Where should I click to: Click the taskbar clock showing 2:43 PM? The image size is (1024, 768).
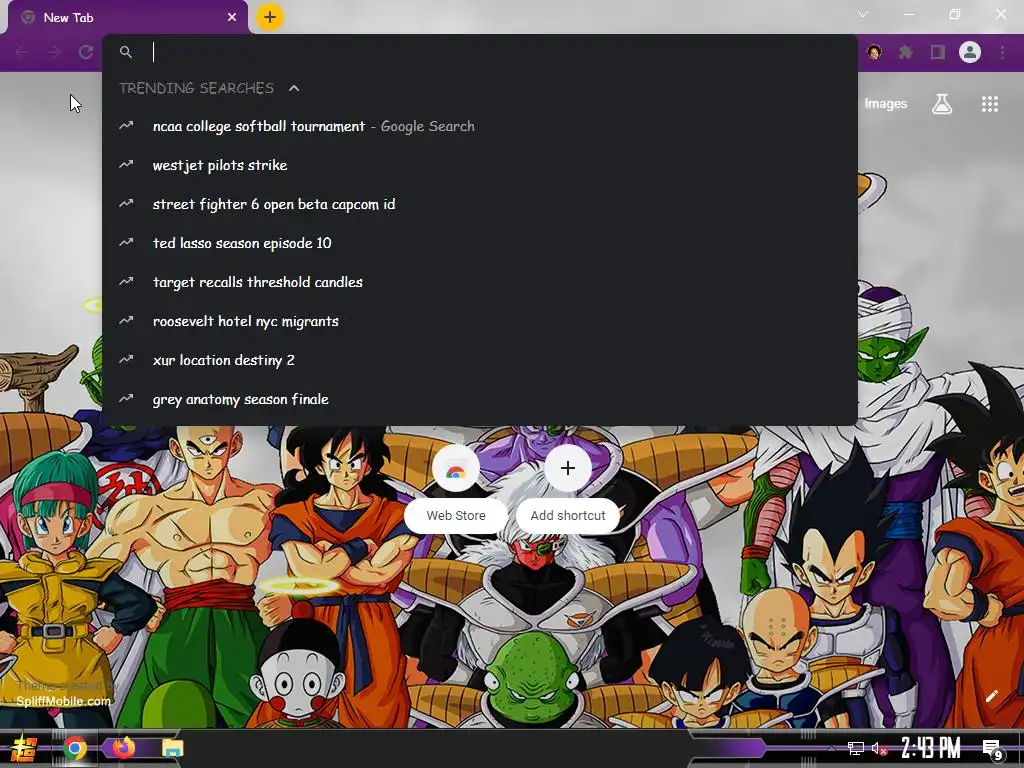(931, 748)
